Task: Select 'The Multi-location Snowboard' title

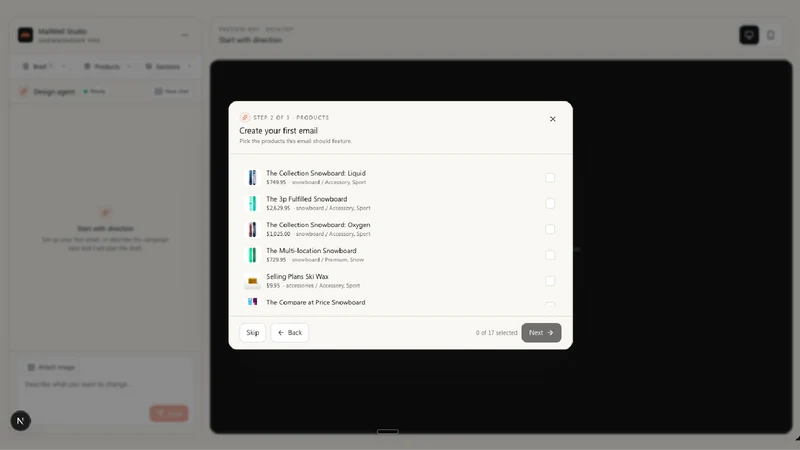Action: click(311, 251)
